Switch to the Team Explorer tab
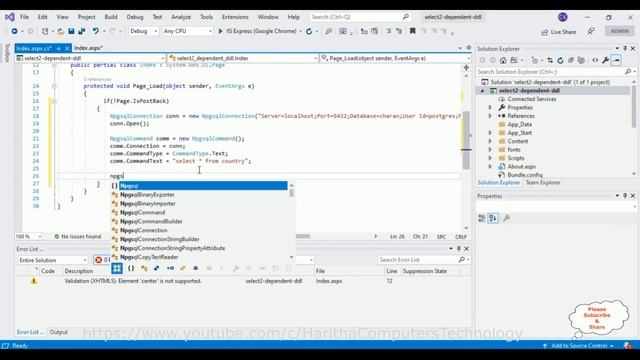This screenshot has width=640, height=360. click(543, 182)
